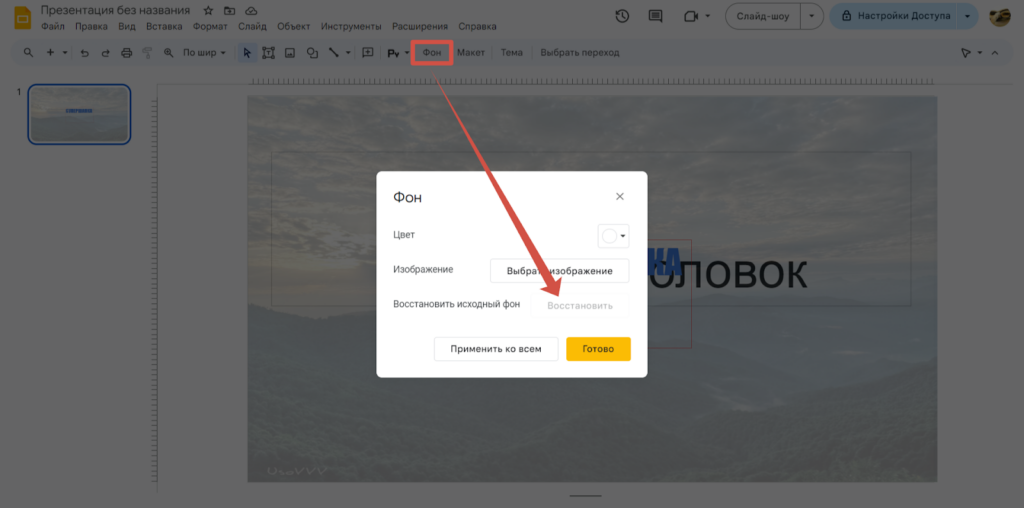
Task: Open the Правка menu
Action: coord(91,27)
